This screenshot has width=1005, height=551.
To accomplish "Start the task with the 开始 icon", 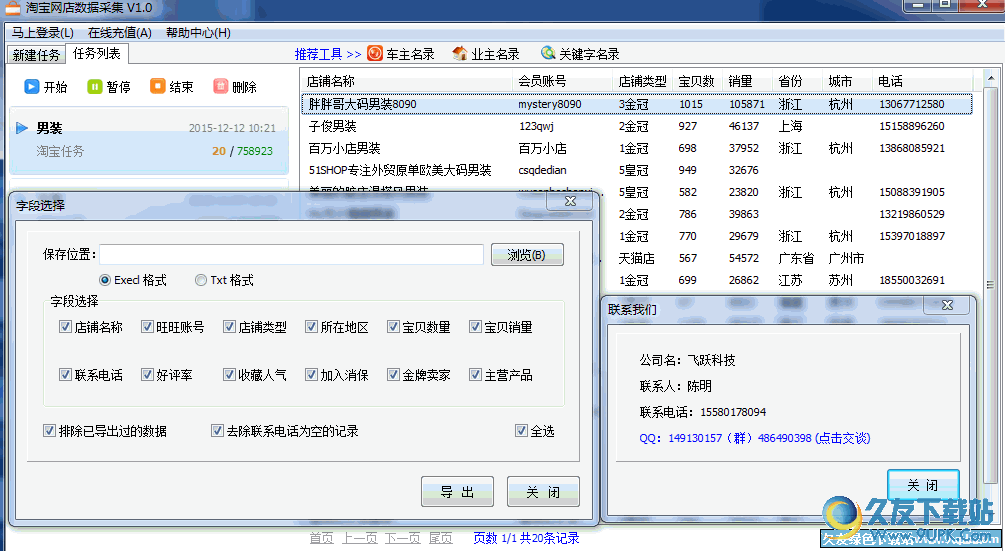I will 32,86.
